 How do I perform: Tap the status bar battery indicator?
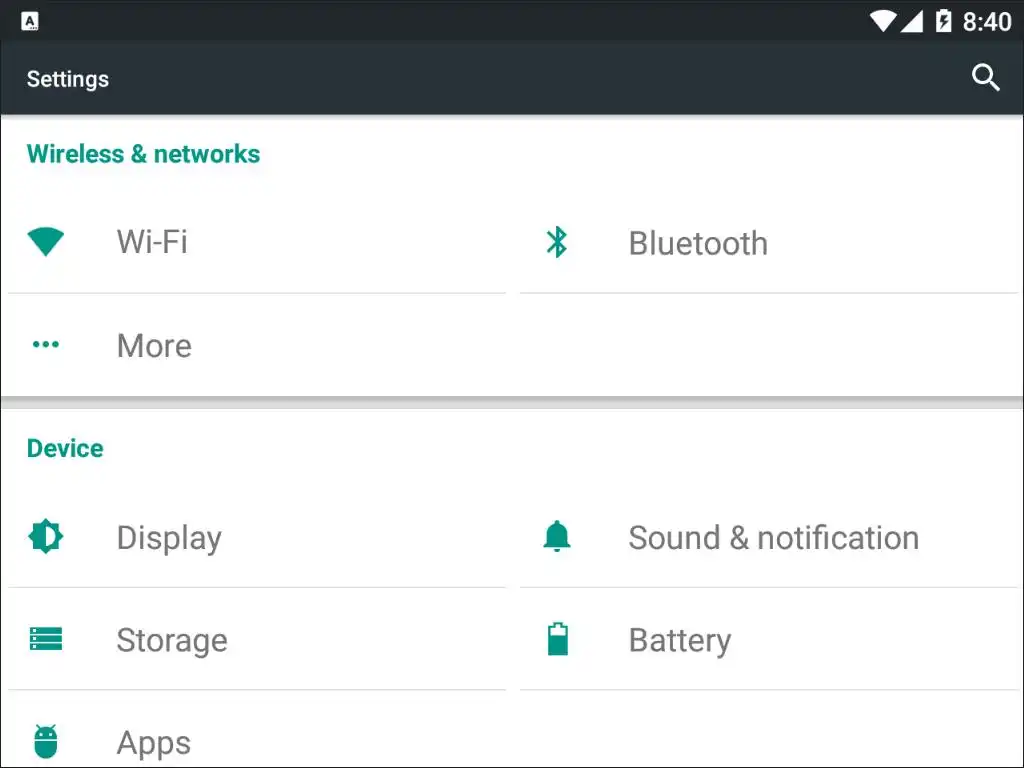pos(943,21)
